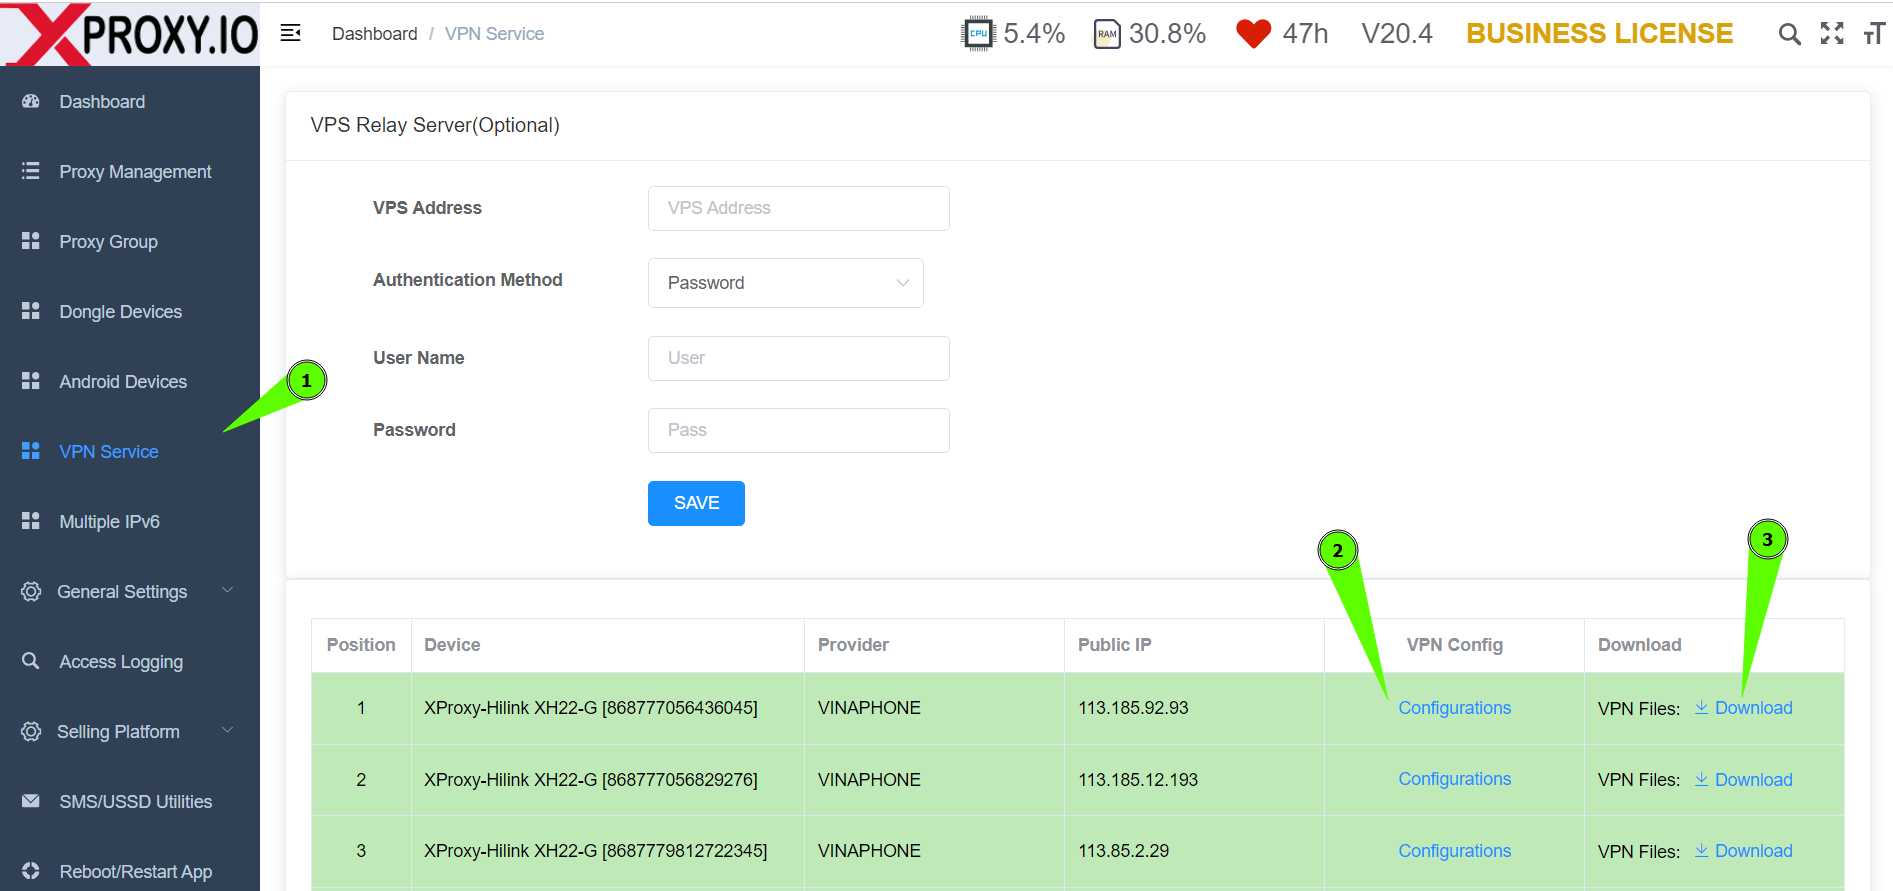This screenshot has height=891, width=1893.
Task: Download VPN files for position 1
Action: [x=1743, y=708]
